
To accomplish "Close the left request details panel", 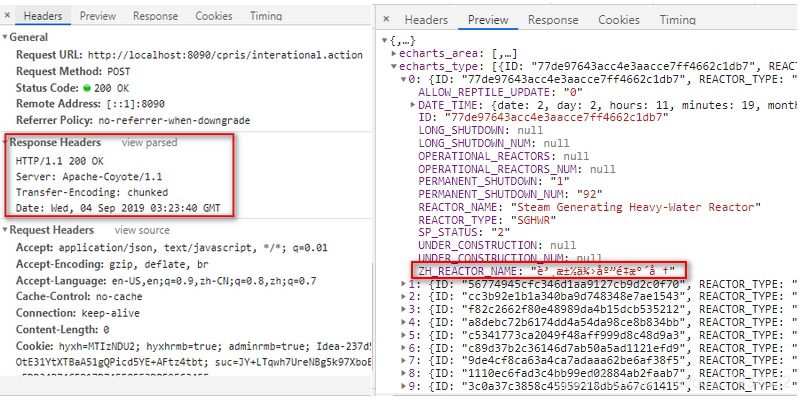I will (x=7, y=15).
